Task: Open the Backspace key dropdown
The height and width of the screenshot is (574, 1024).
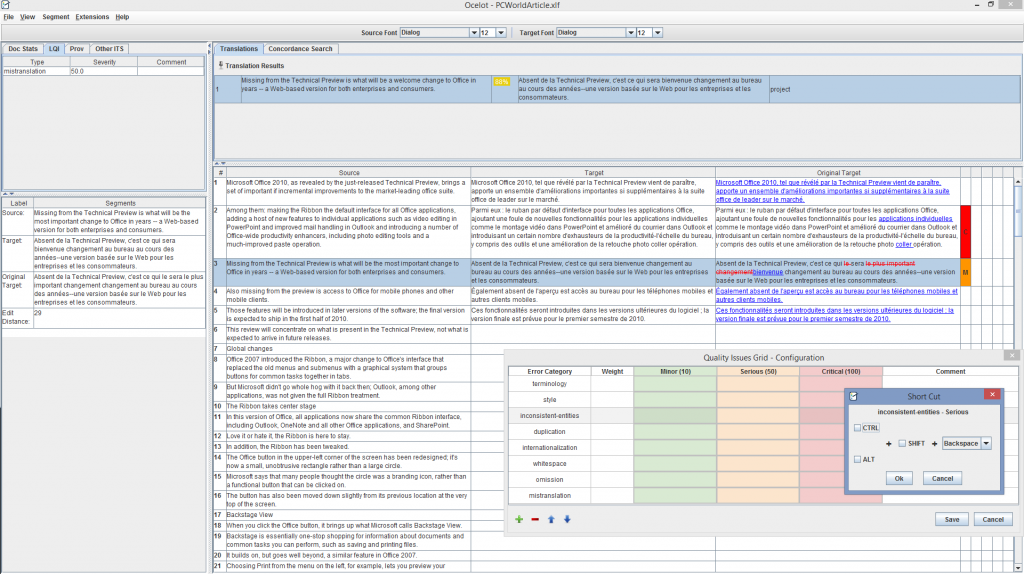Action: 986,443
